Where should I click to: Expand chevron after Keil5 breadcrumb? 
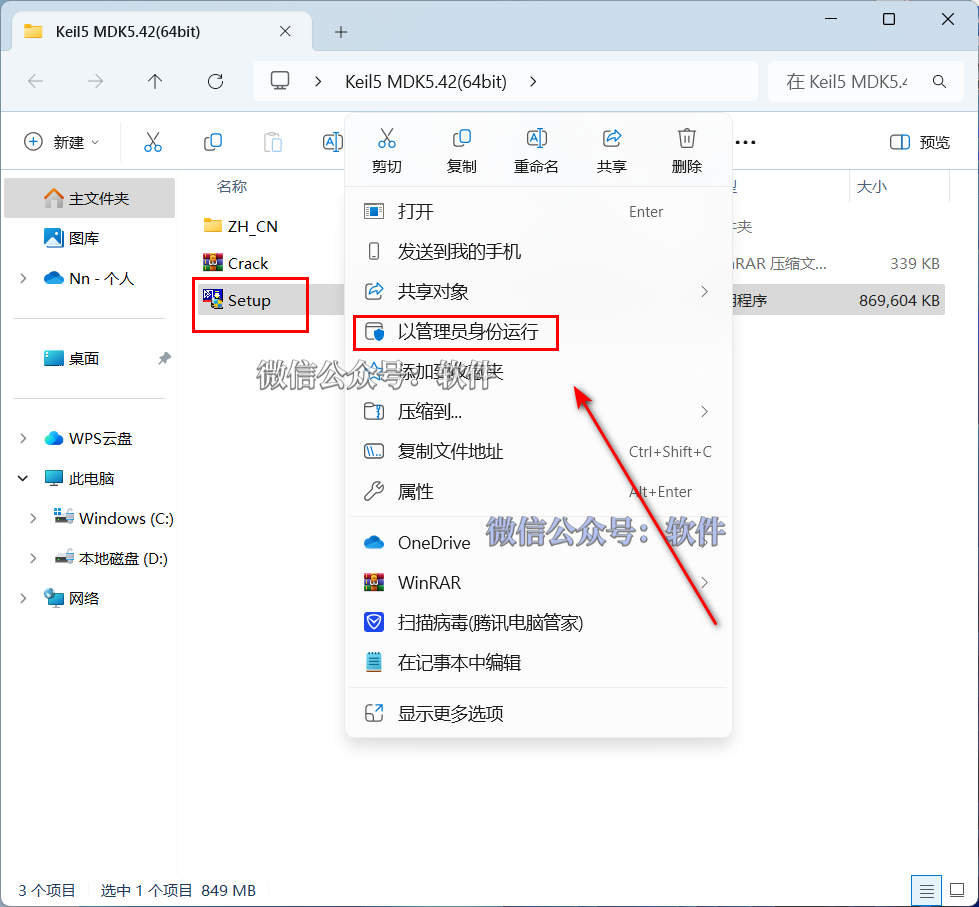(x=533, y=81)
